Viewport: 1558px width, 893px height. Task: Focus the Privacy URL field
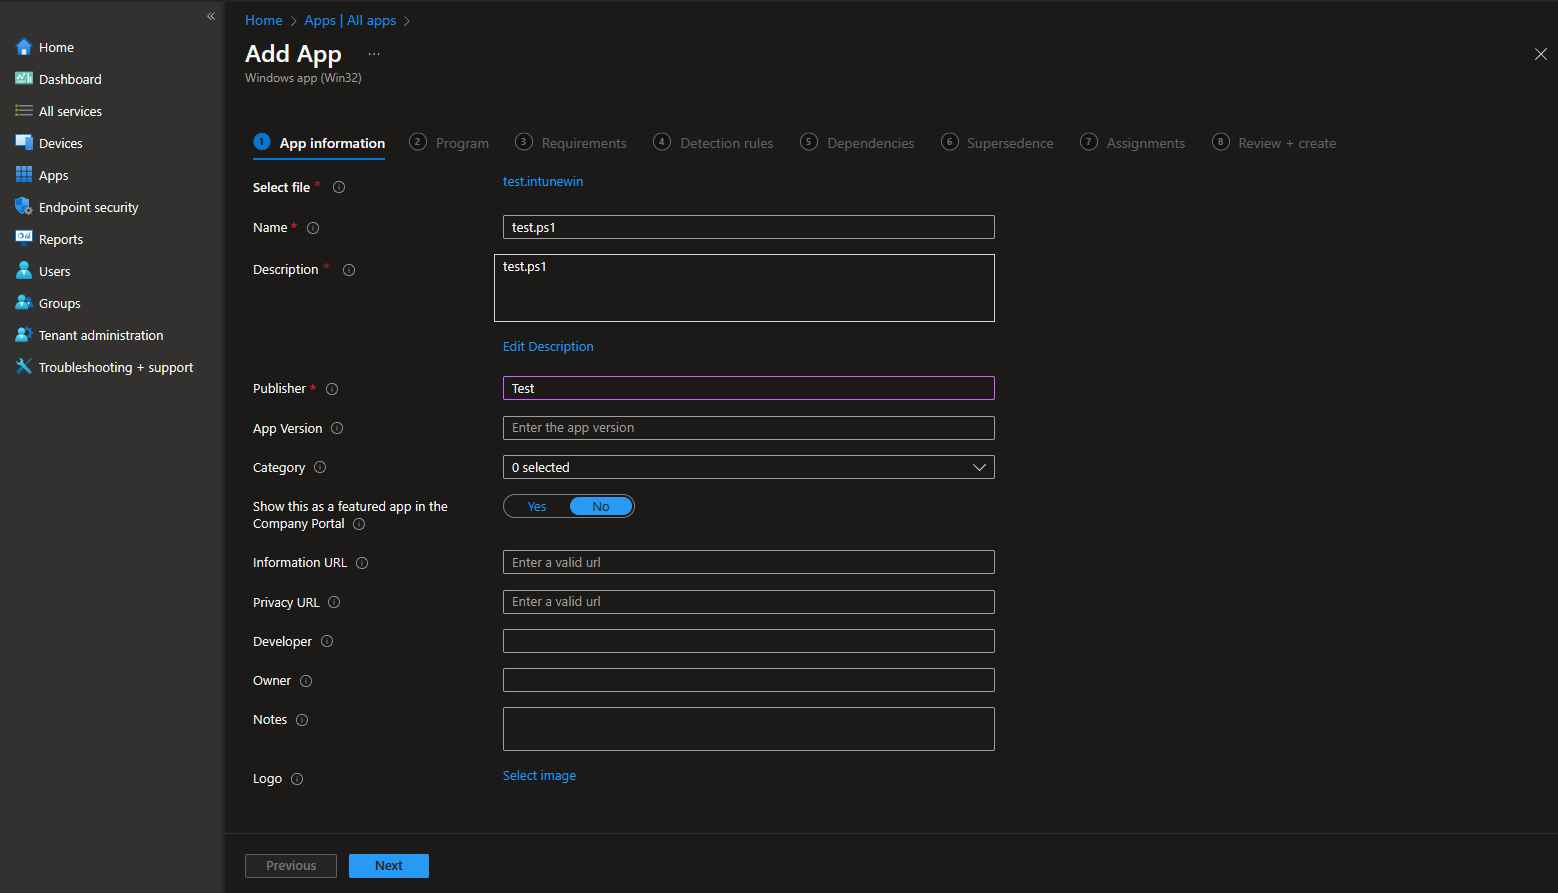[x=748, y=602]
